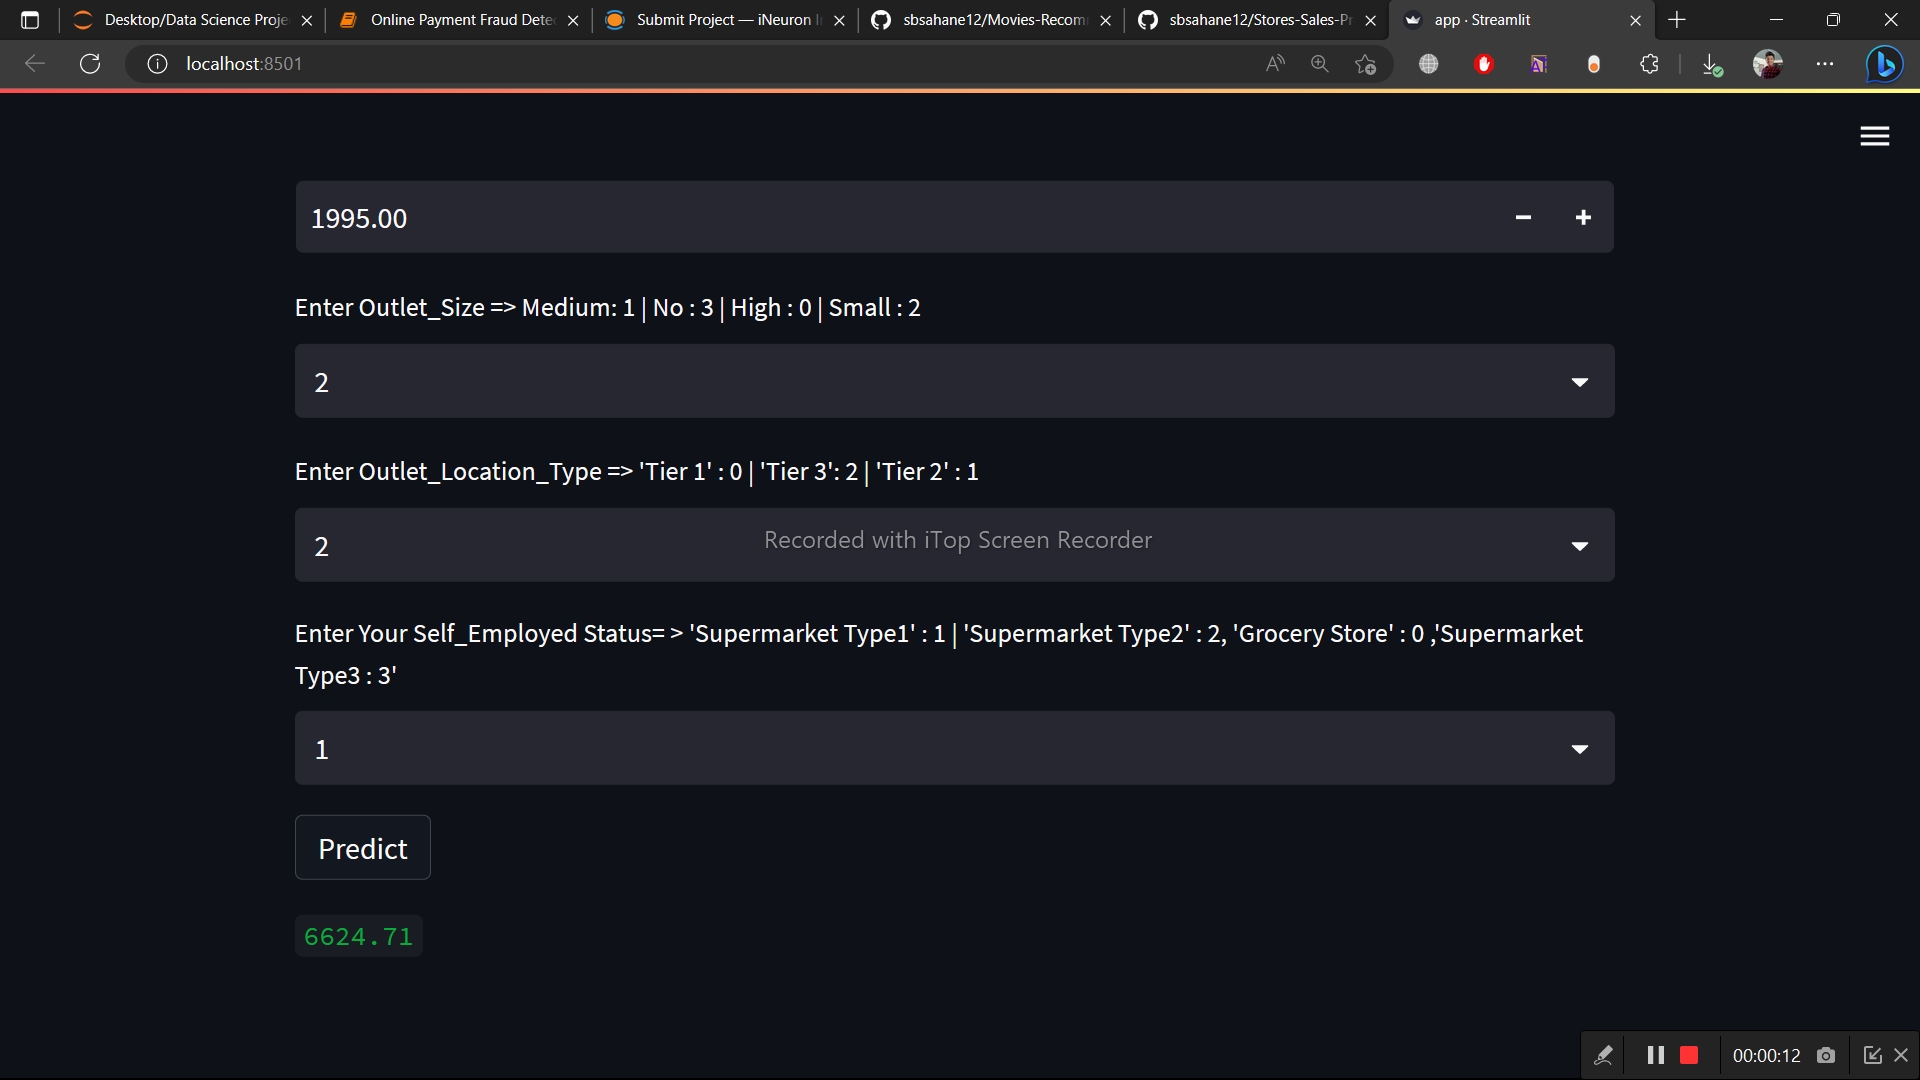Open the Supermarket type dropdown showing 1
Viewport: 1920px width, 1080px height.
(x=954, y=748)
